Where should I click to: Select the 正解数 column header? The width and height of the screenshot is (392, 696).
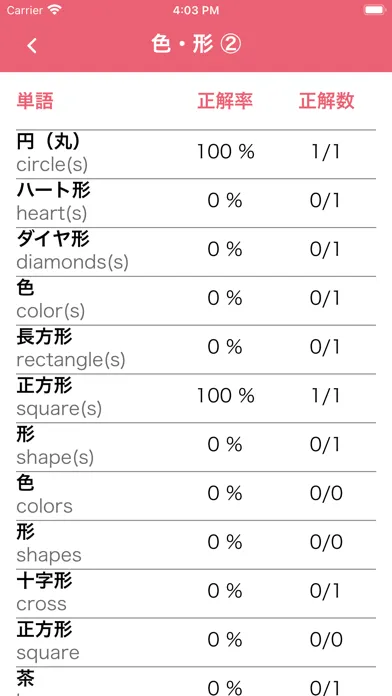click(x=326, y=101)
